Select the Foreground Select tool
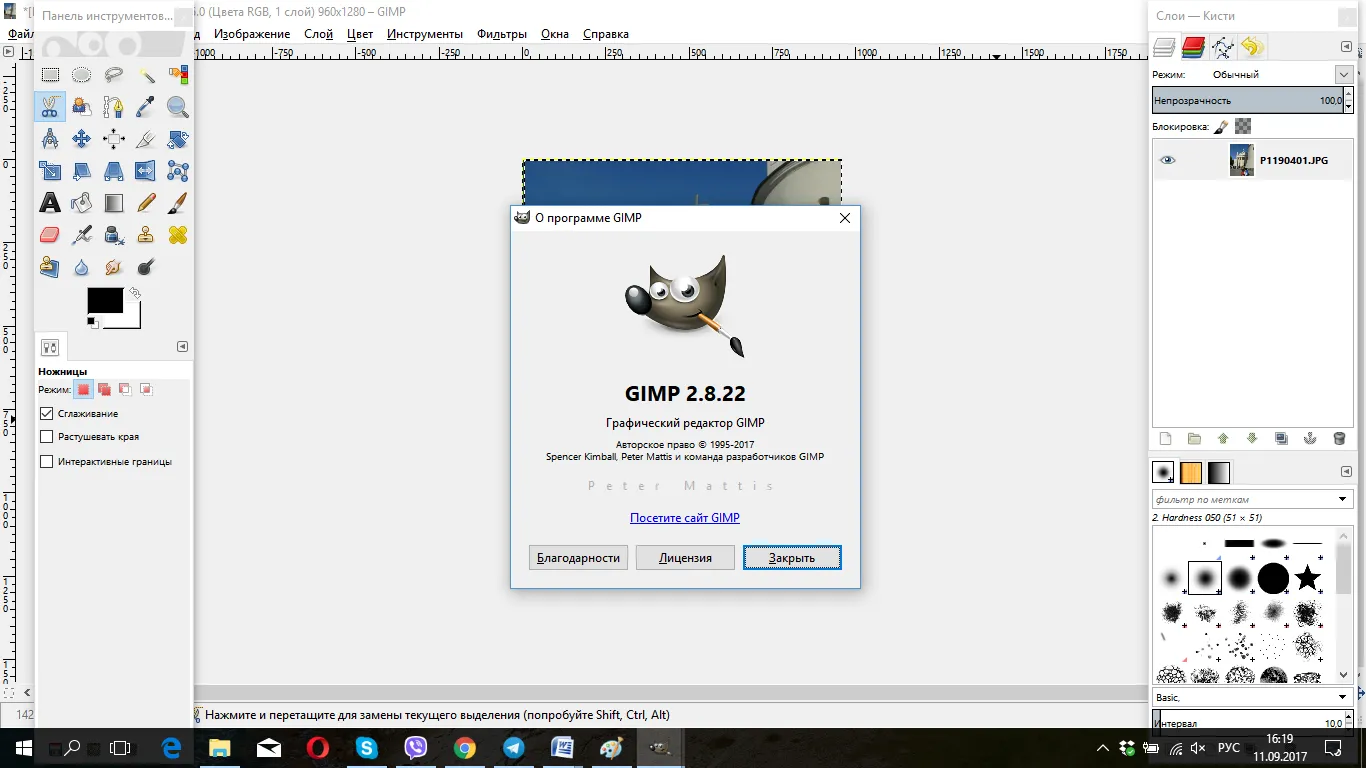Screen dimensions: 1366x768 click(82, 106)
